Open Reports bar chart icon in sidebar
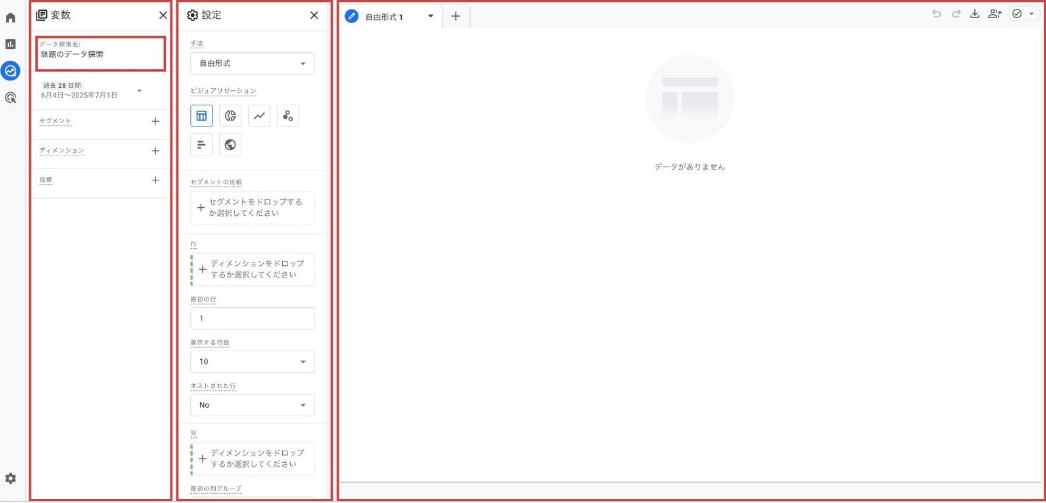The width and height of the screenshot is (1046, 503). [11, 44]
